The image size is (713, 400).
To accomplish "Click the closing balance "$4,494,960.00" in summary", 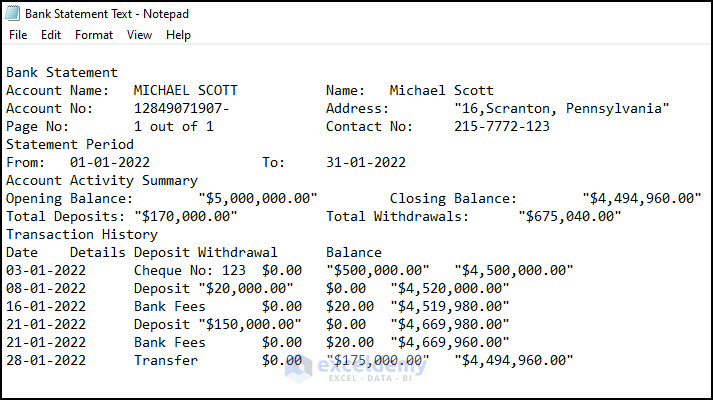I will [x=641, y=199].
